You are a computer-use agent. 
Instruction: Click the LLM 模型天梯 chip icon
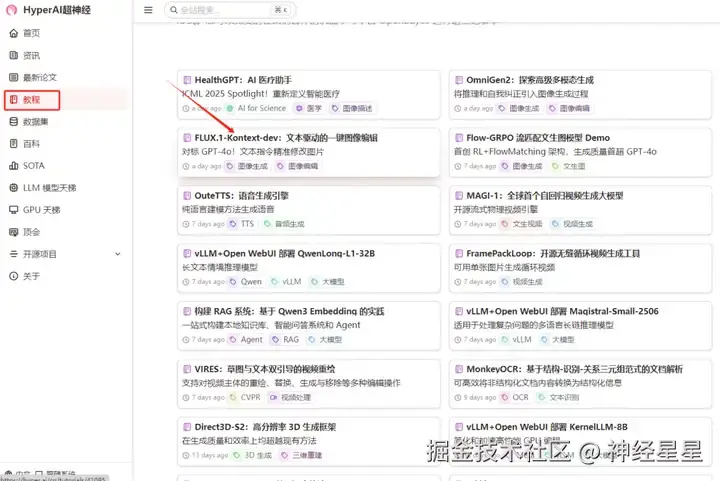click(x=14, y=188)
